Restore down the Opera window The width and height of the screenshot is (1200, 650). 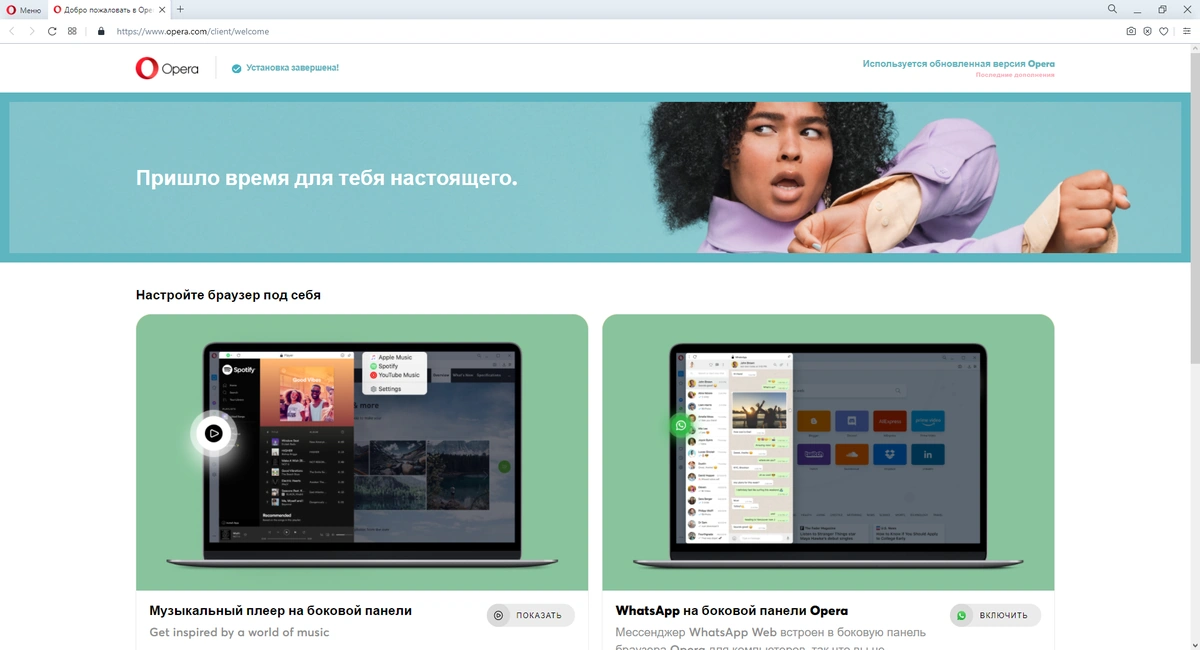click(1162, 9)
